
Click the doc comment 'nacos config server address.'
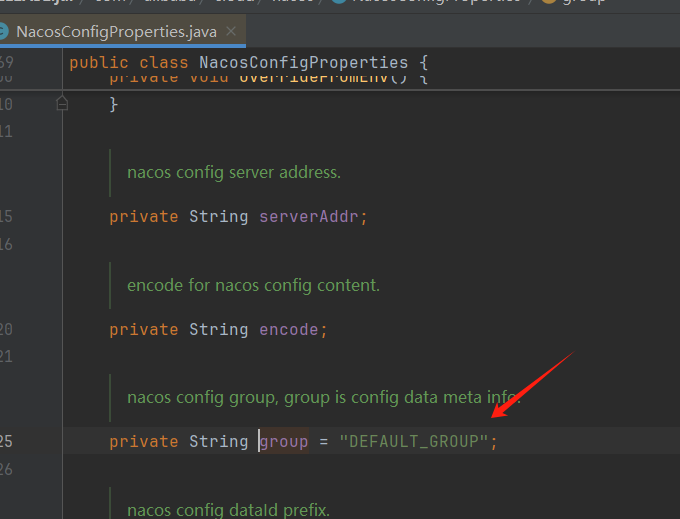coord(234,173)
